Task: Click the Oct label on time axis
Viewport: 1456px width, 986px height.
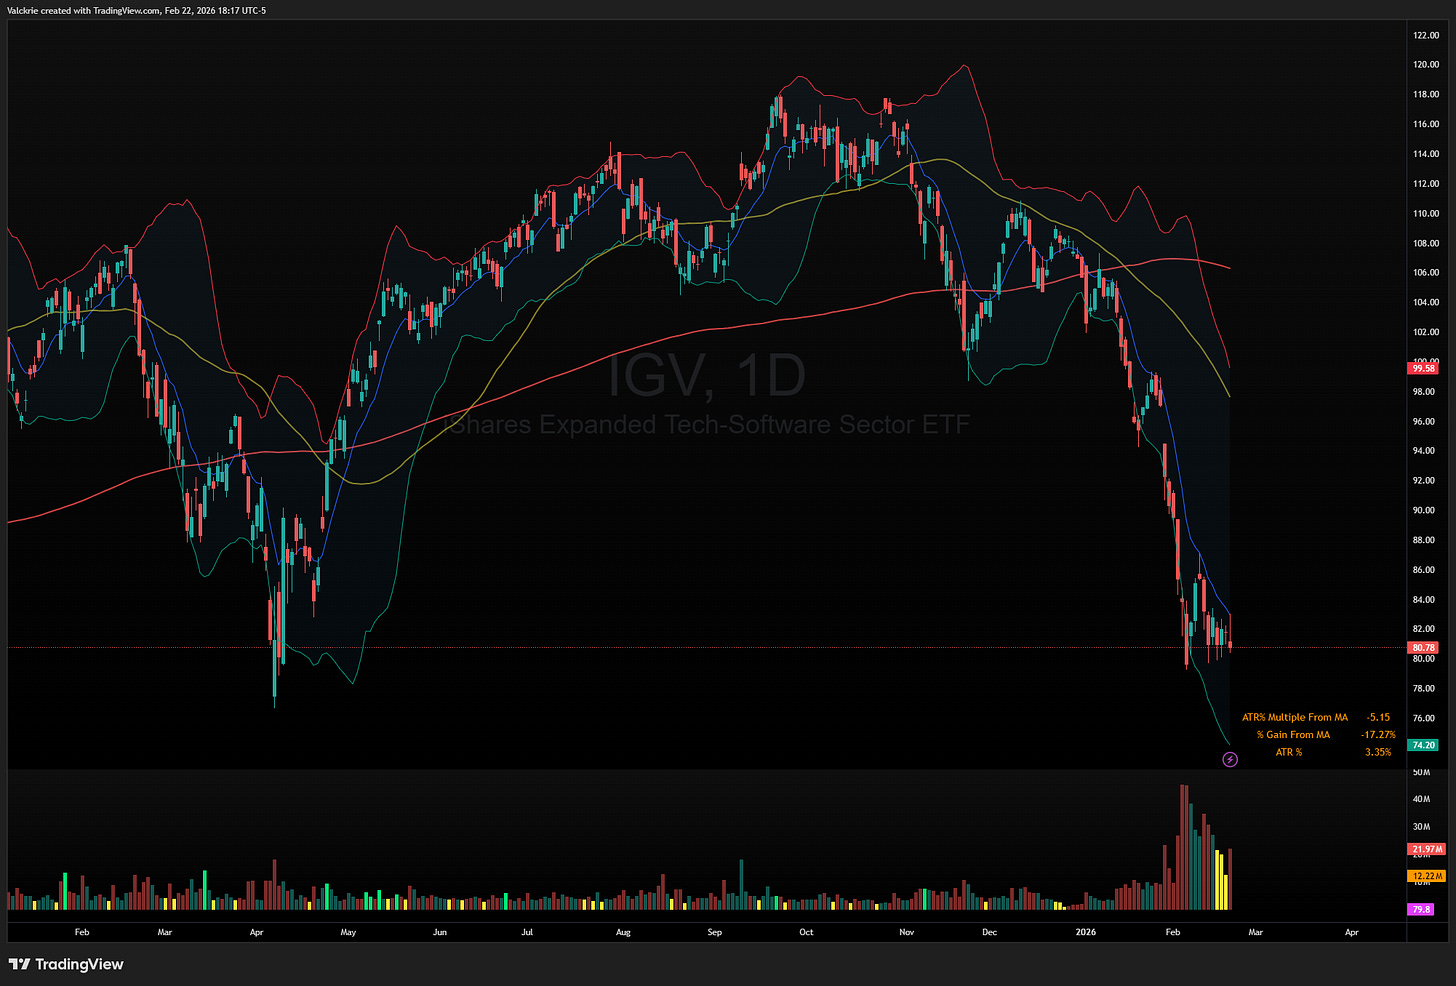Action: (806, 932)
